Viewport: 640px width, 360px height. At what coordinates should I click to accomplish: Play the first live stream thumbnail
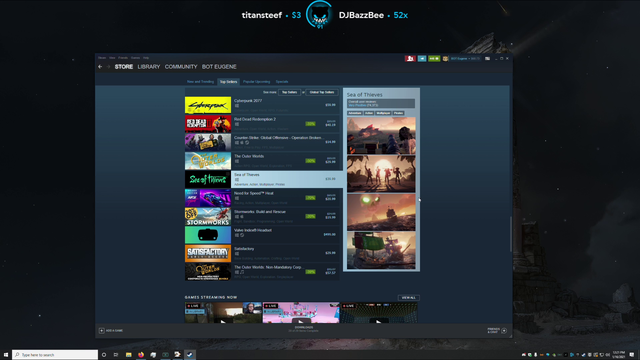[x=223, y=313]
